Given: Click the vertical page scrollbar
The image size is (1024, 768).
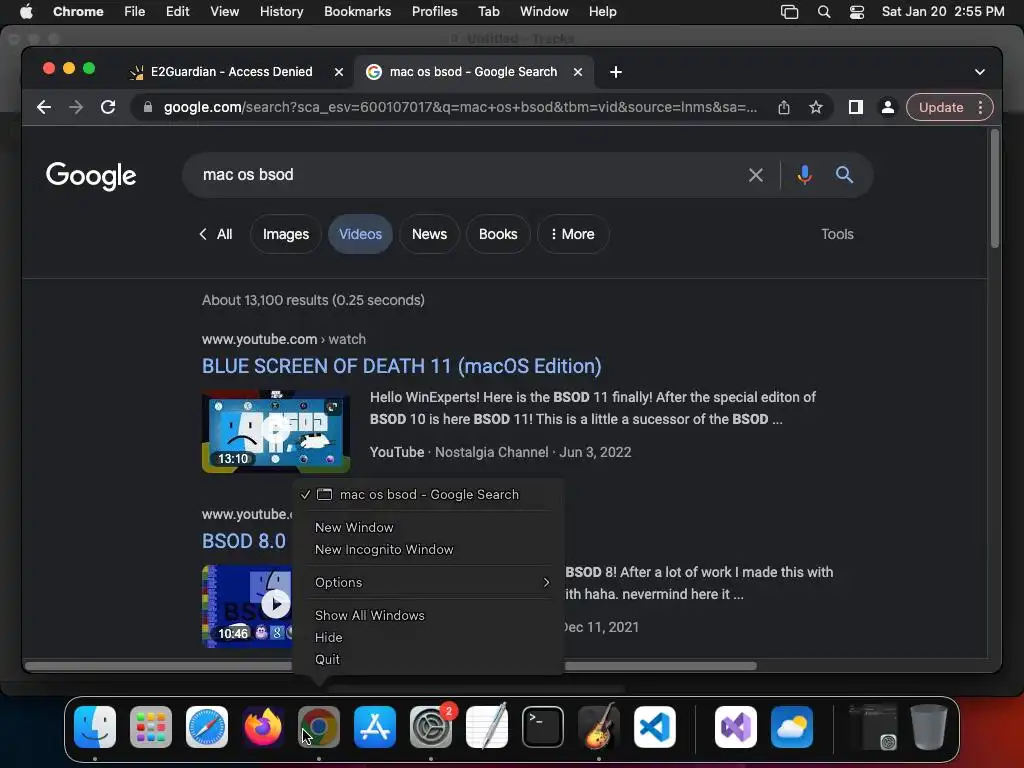Looking at the screenshot, I should click(995, 189).
